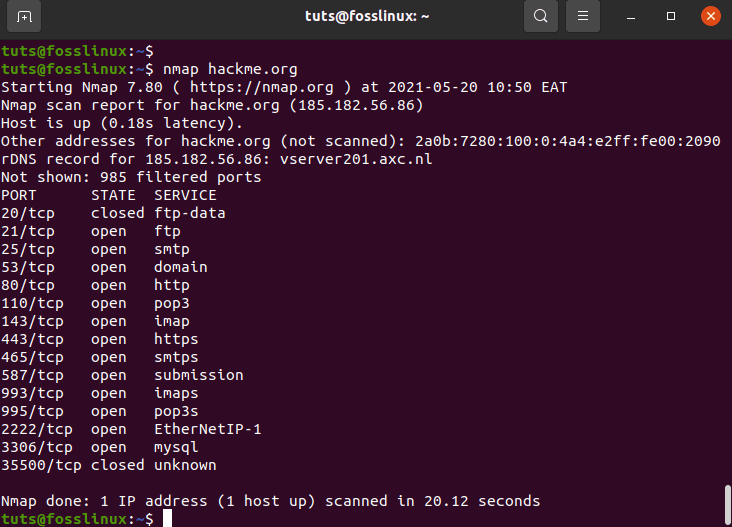Click the 20/tcp port entry
Image resolution: width=732 pixels, height=527 pixels.
[x=28, y=213]
